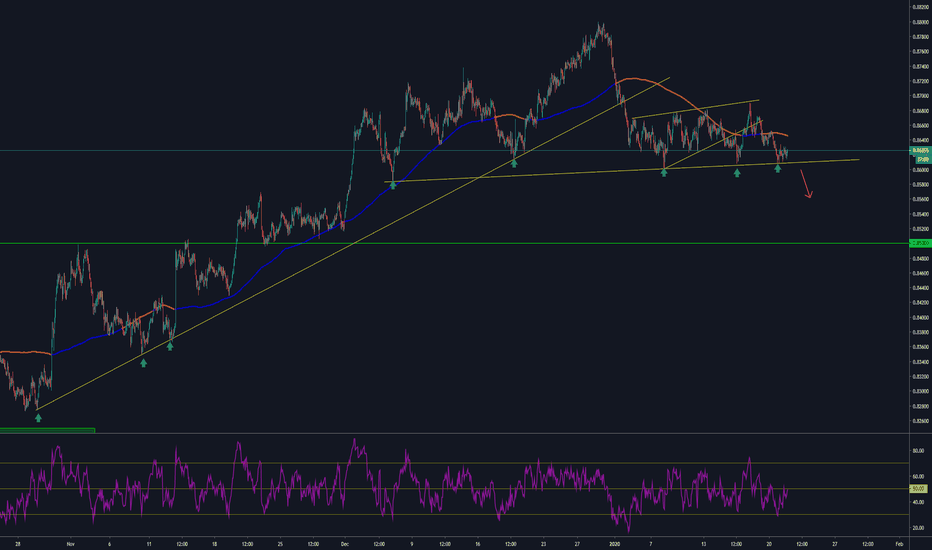932x550 pixels.
Task: Select the green rectangle at bottom-left of chart
Action: point(47,430)
